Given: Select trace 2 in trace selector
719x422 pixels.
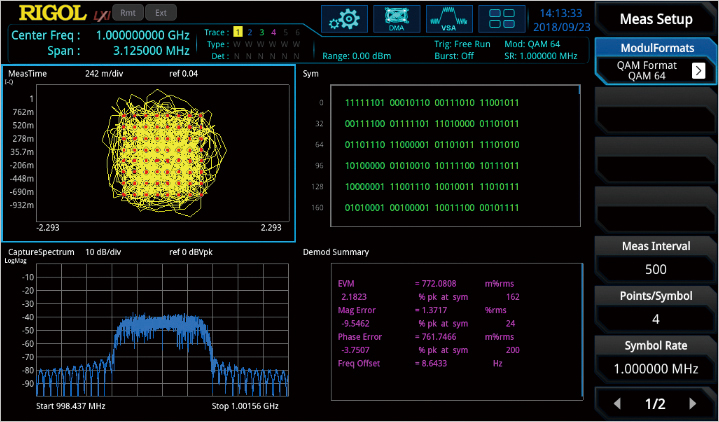Looking at the screenshot, I should (249, 32).
